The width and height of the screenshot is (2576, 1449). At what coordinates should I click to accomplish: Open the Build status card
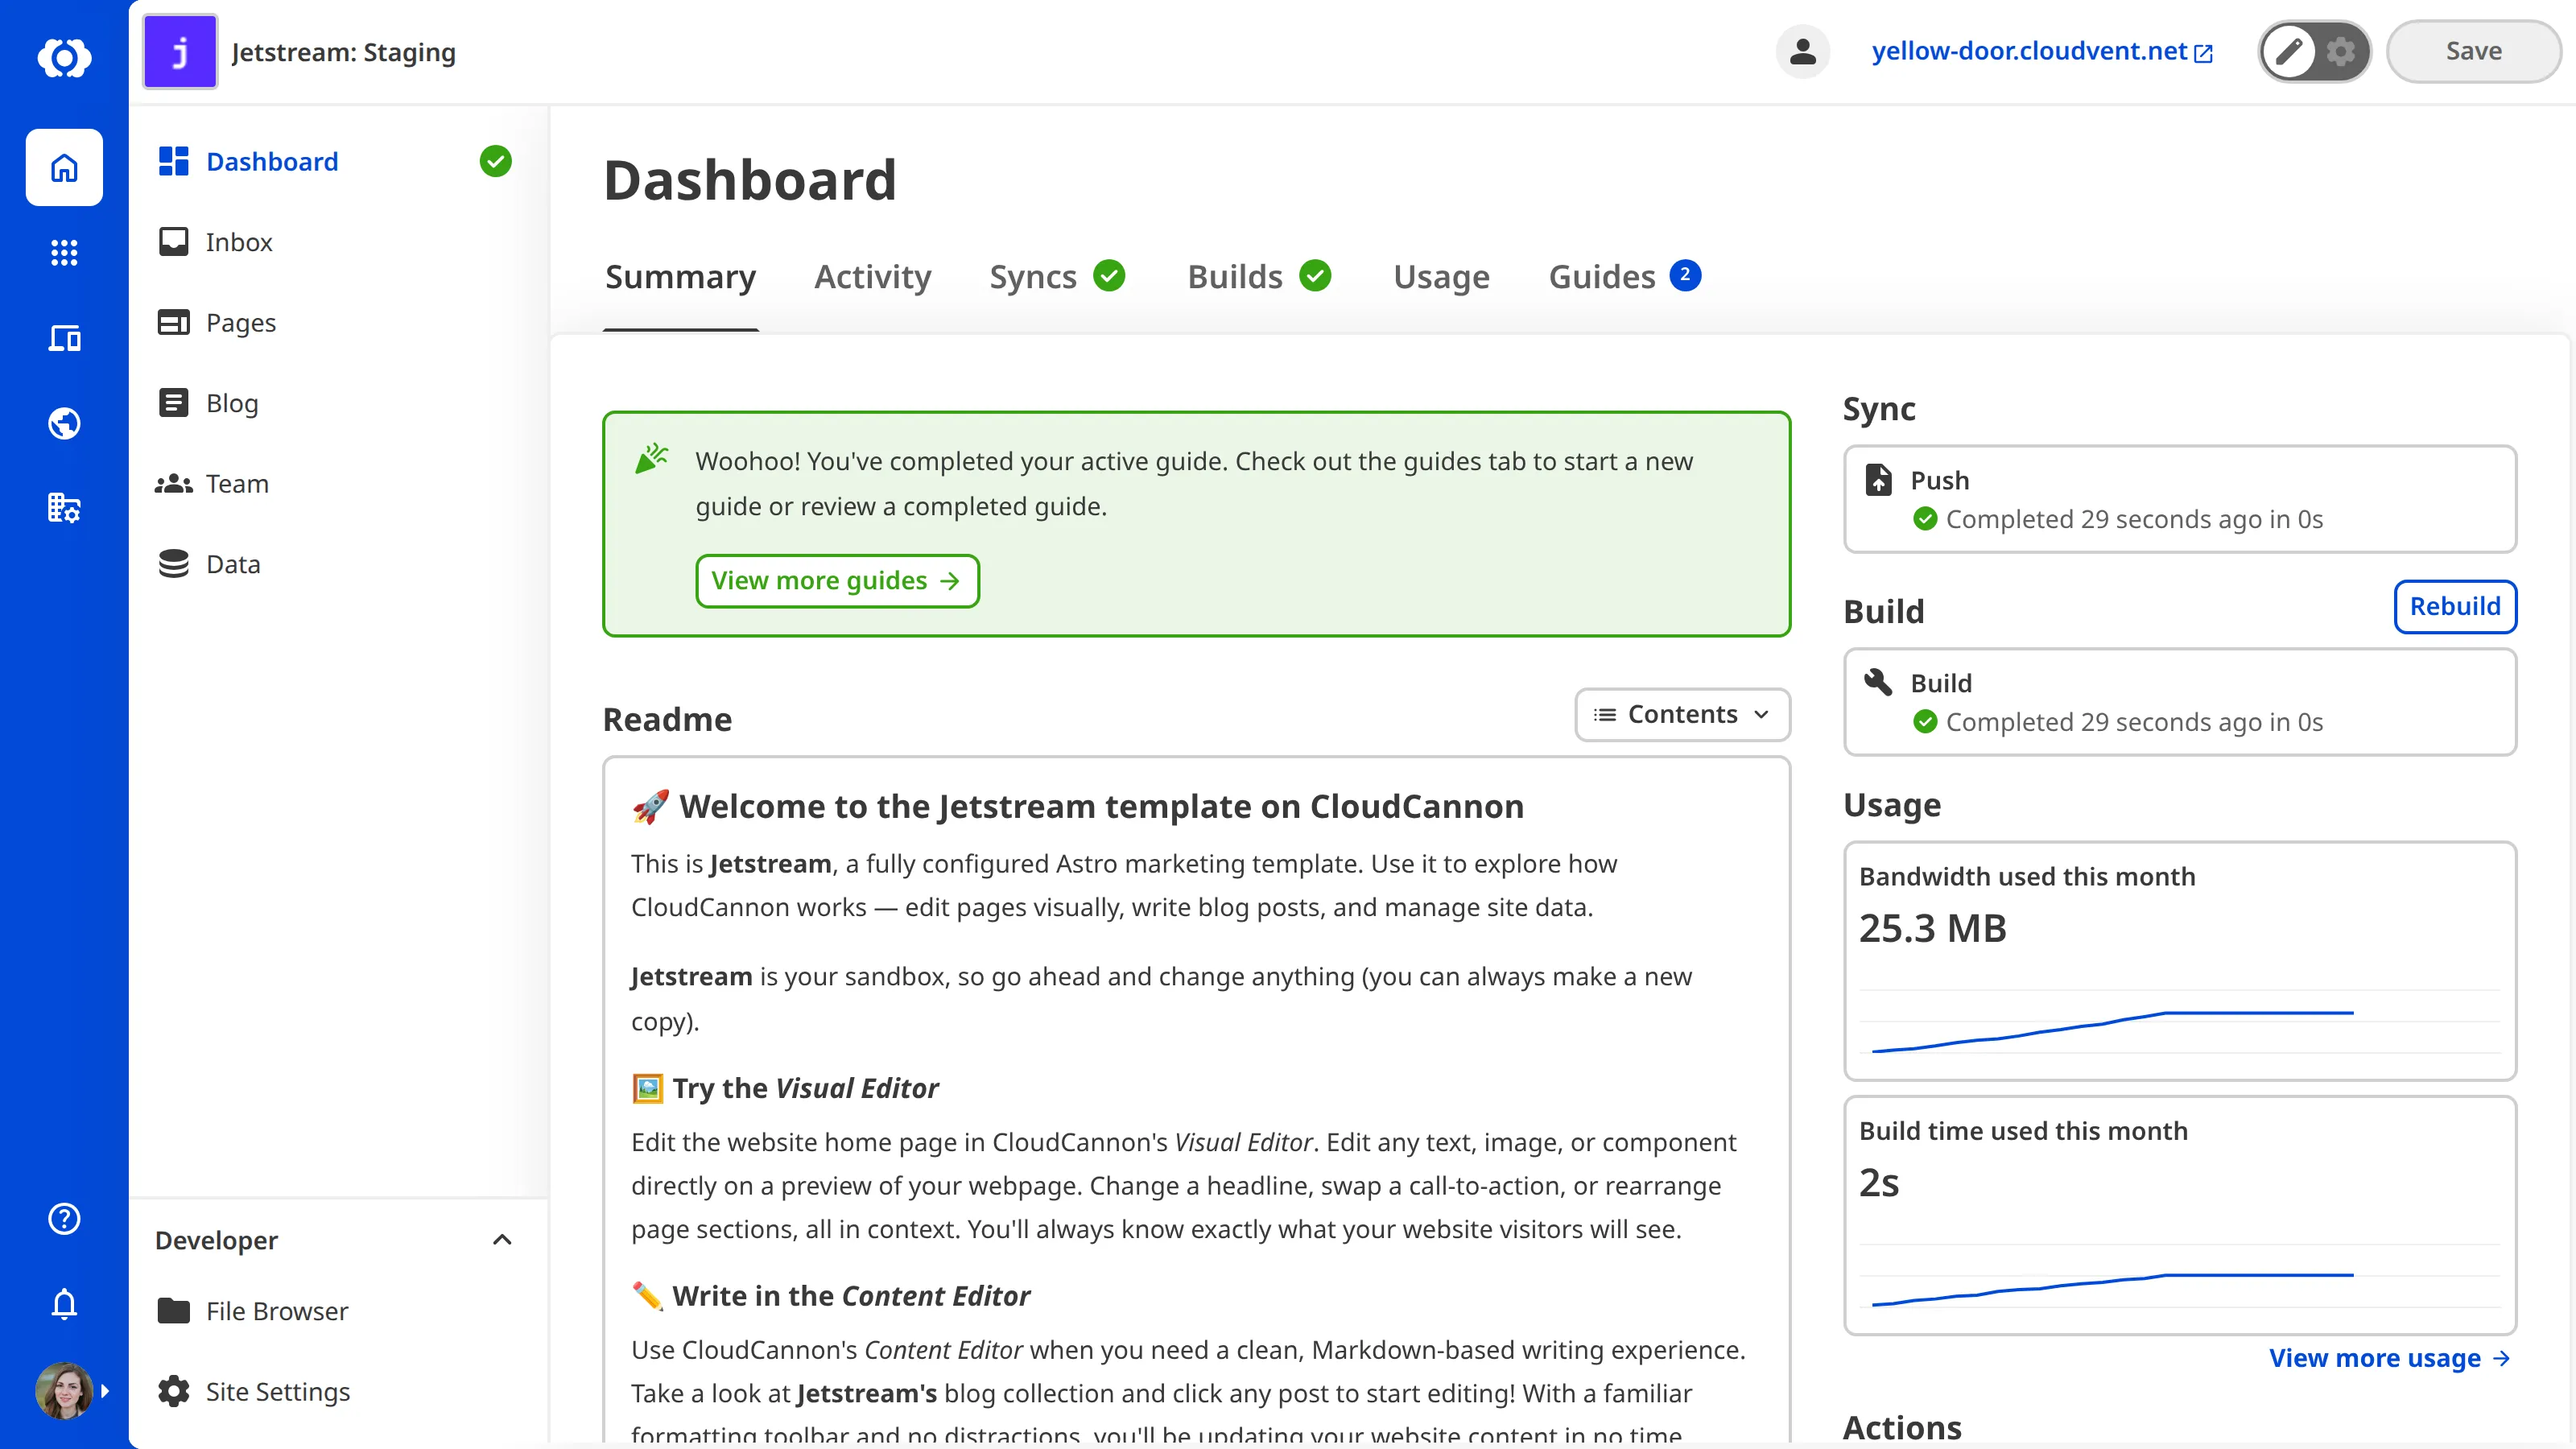(2180, 702)
